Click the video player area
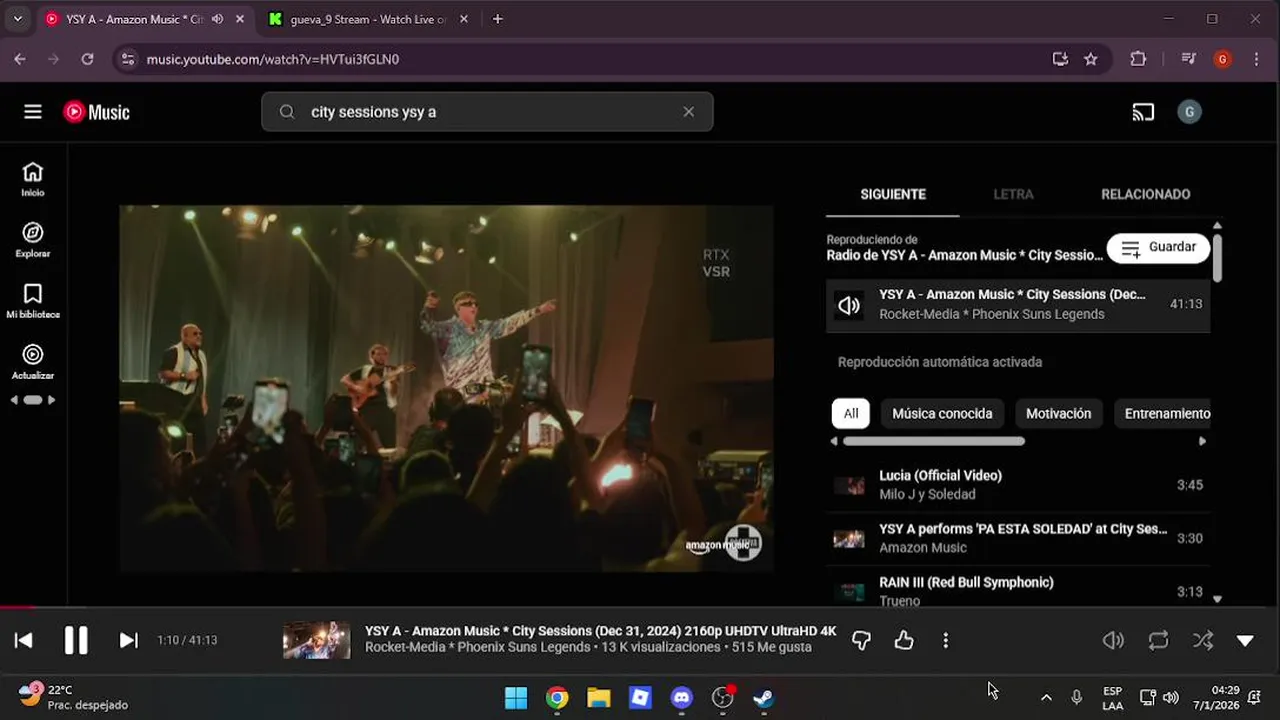 coord(446,388)
